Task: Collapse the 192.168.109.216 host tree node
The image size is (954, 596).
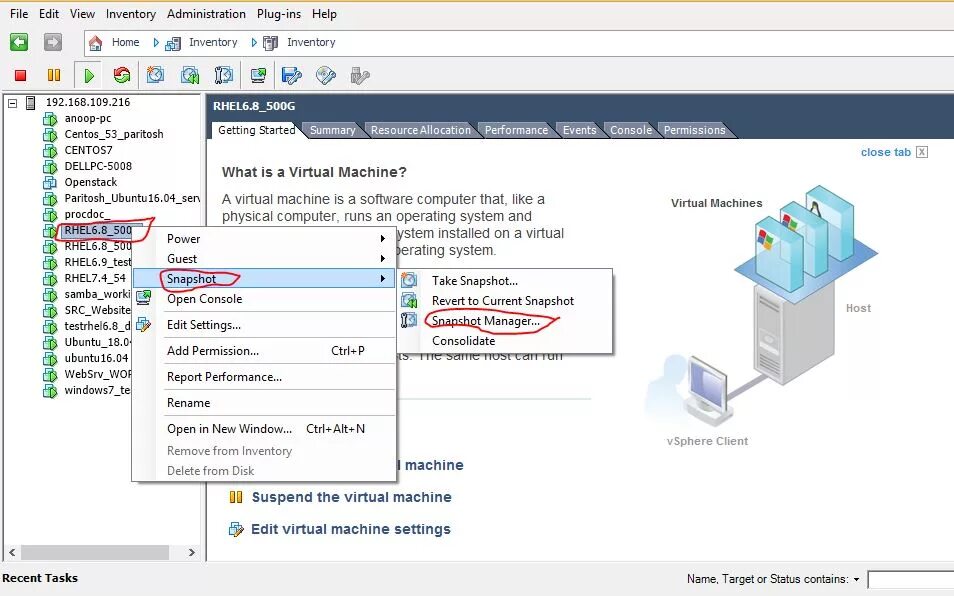Action: tap(12, 103)
